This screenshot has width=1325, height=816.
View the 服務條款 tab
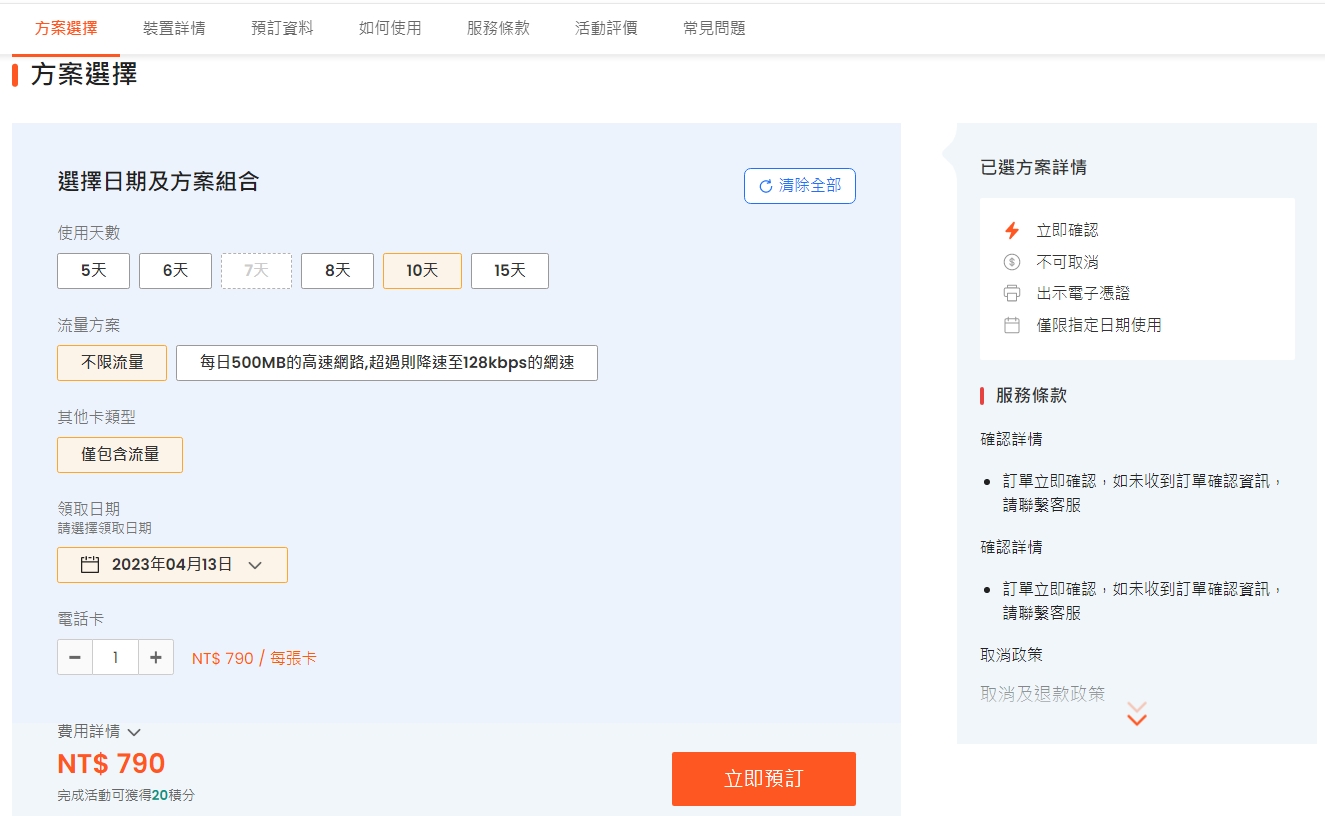point(498,28)
